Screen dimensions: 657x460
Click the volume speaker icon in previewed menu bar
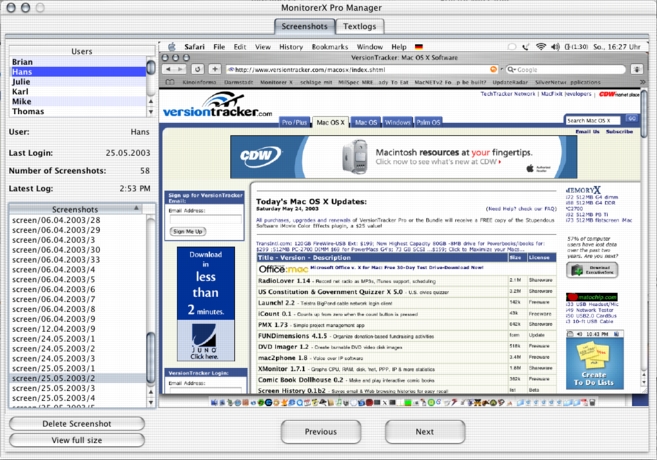click(556, 47)
